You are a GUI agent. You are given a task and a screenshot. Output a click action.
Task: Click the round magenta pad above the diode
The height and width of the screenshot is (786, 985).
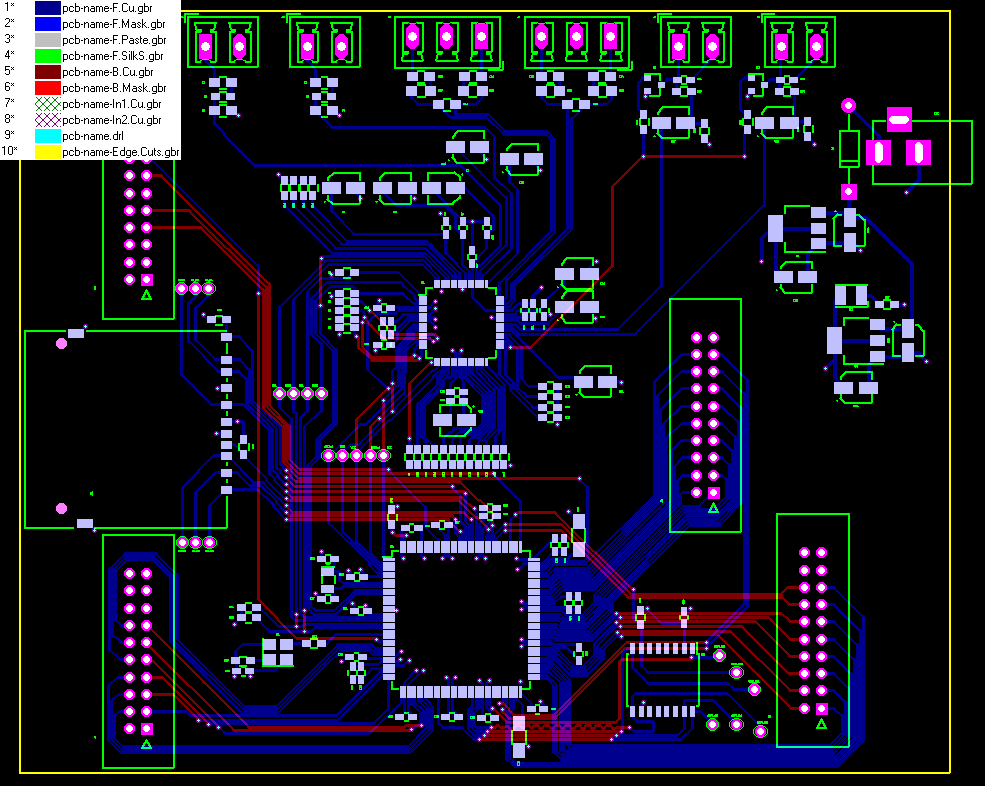848,106
